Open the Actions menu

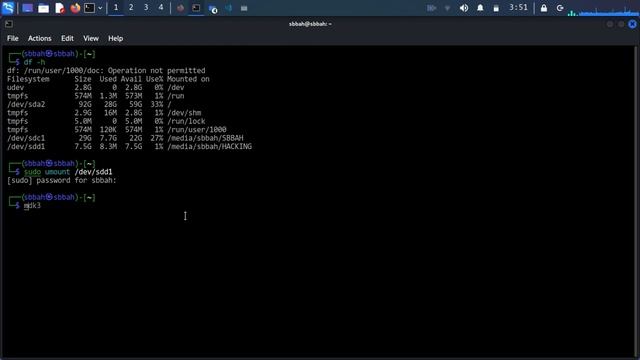tap(40, 38)
